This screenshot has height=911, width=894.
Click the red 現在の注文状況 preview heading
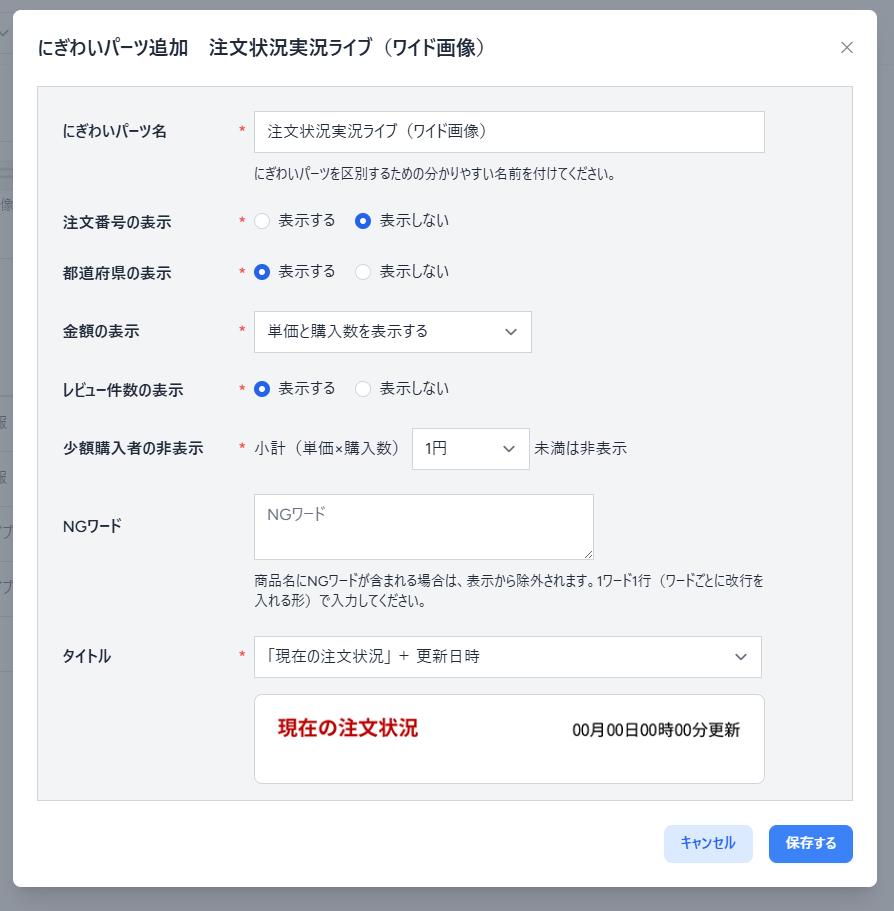coord(348,729)
